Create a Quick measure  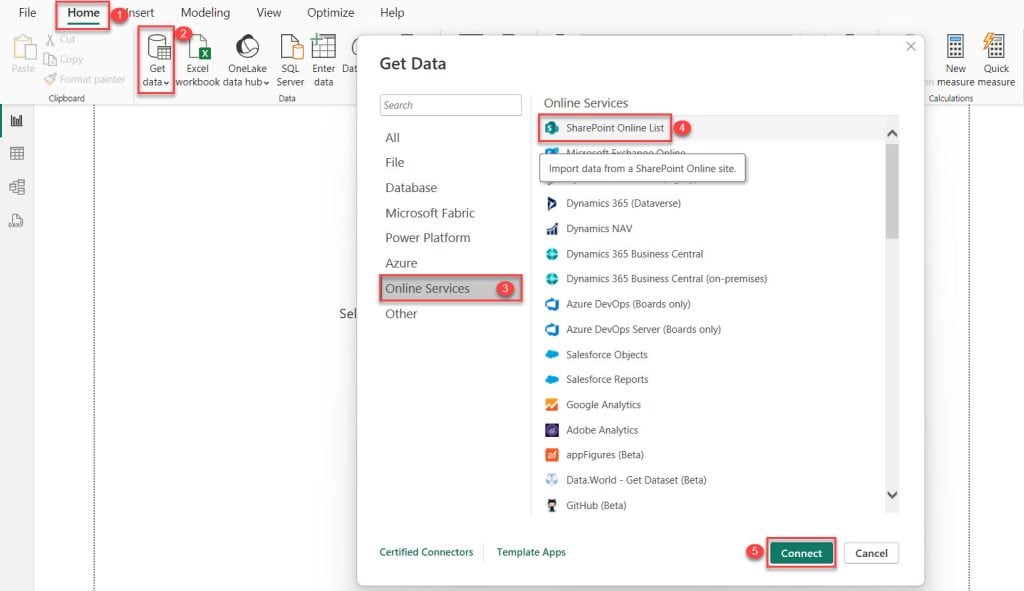click(x=996, y=60)
